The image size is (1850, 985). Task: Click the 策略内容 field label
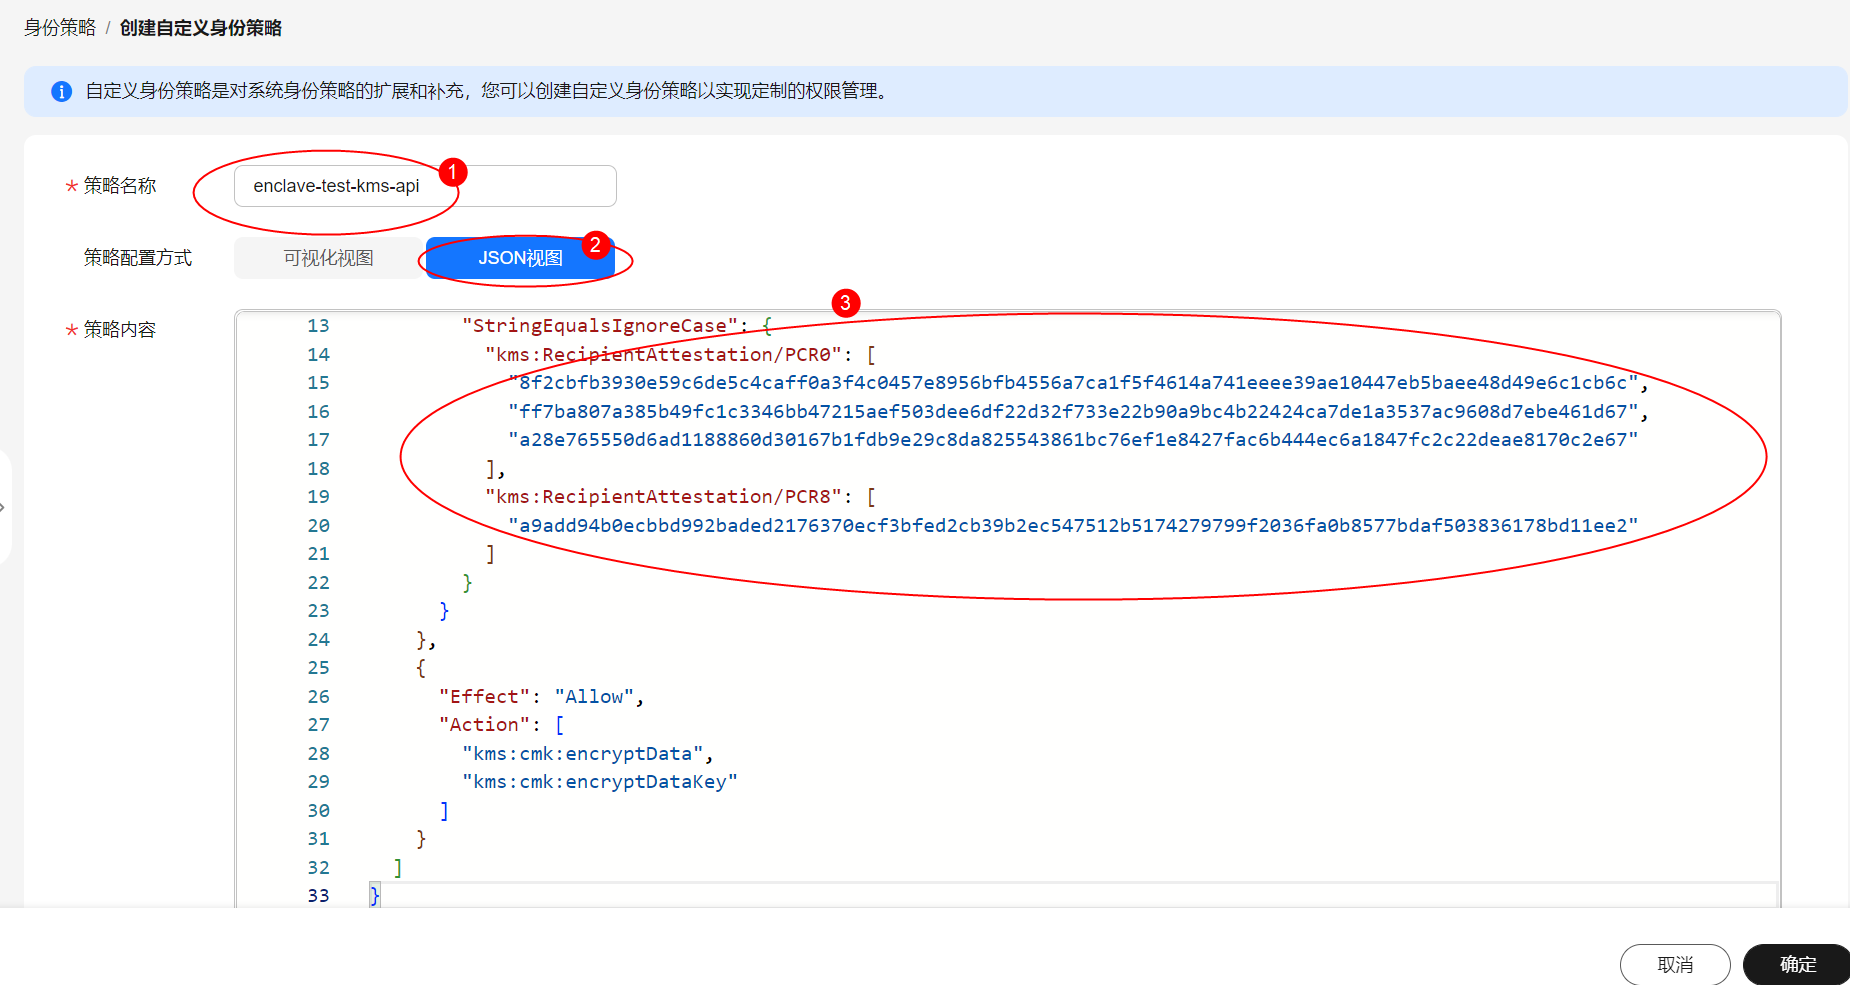[x=119, y=330]
